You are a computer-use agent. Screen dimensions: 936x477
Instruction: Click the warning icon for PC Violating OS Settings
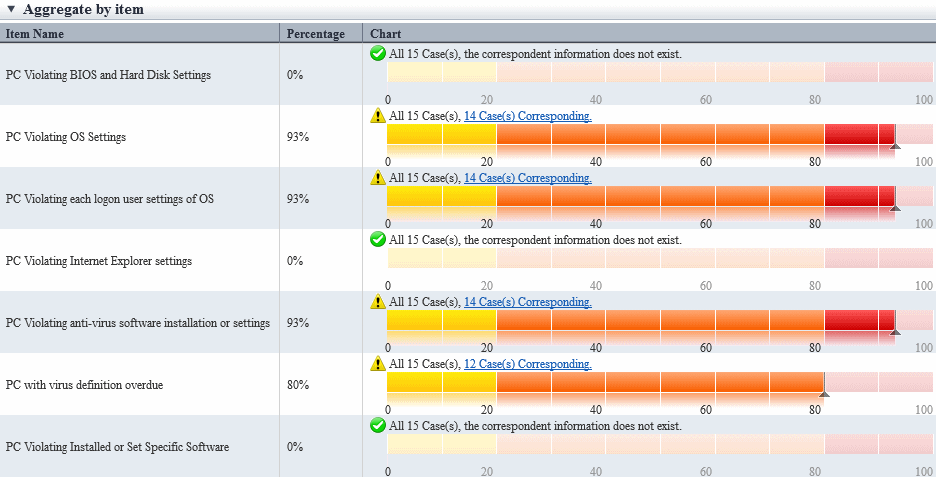pyautogui.click(x=377, y=115)
